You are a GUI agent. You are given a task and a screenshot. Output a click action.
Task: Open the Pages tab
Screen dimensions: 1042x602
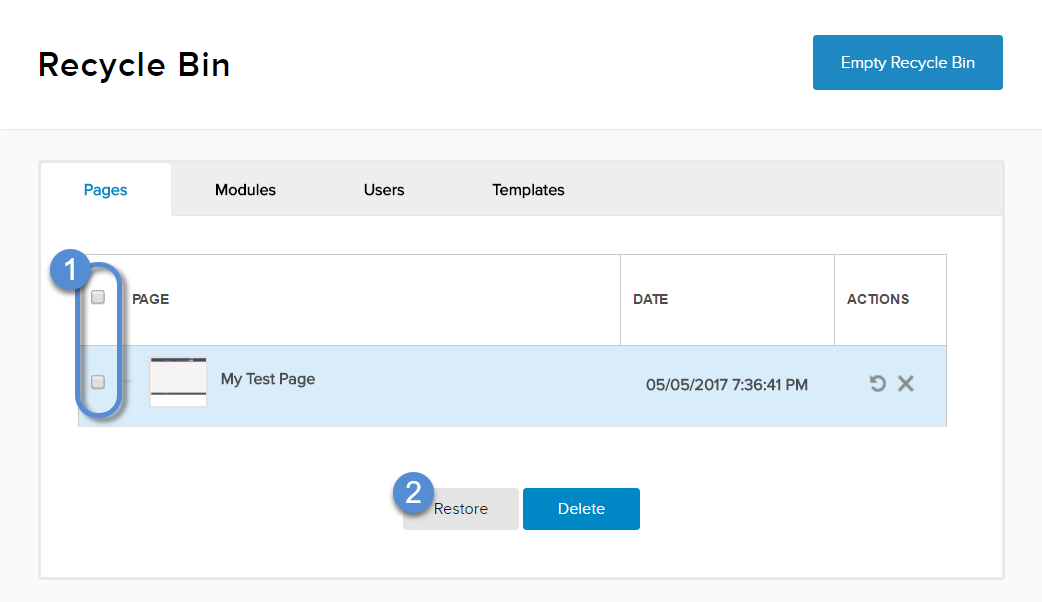click(105, 190)
